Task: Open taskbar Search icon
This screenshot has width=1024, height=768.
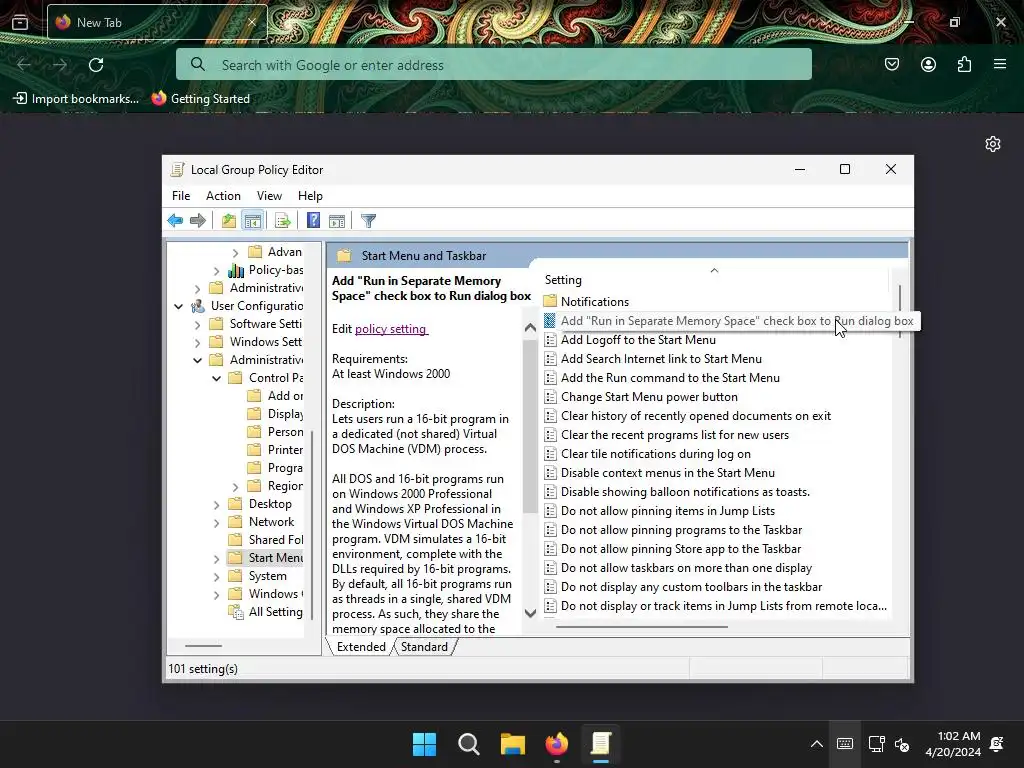Action: 468,744
